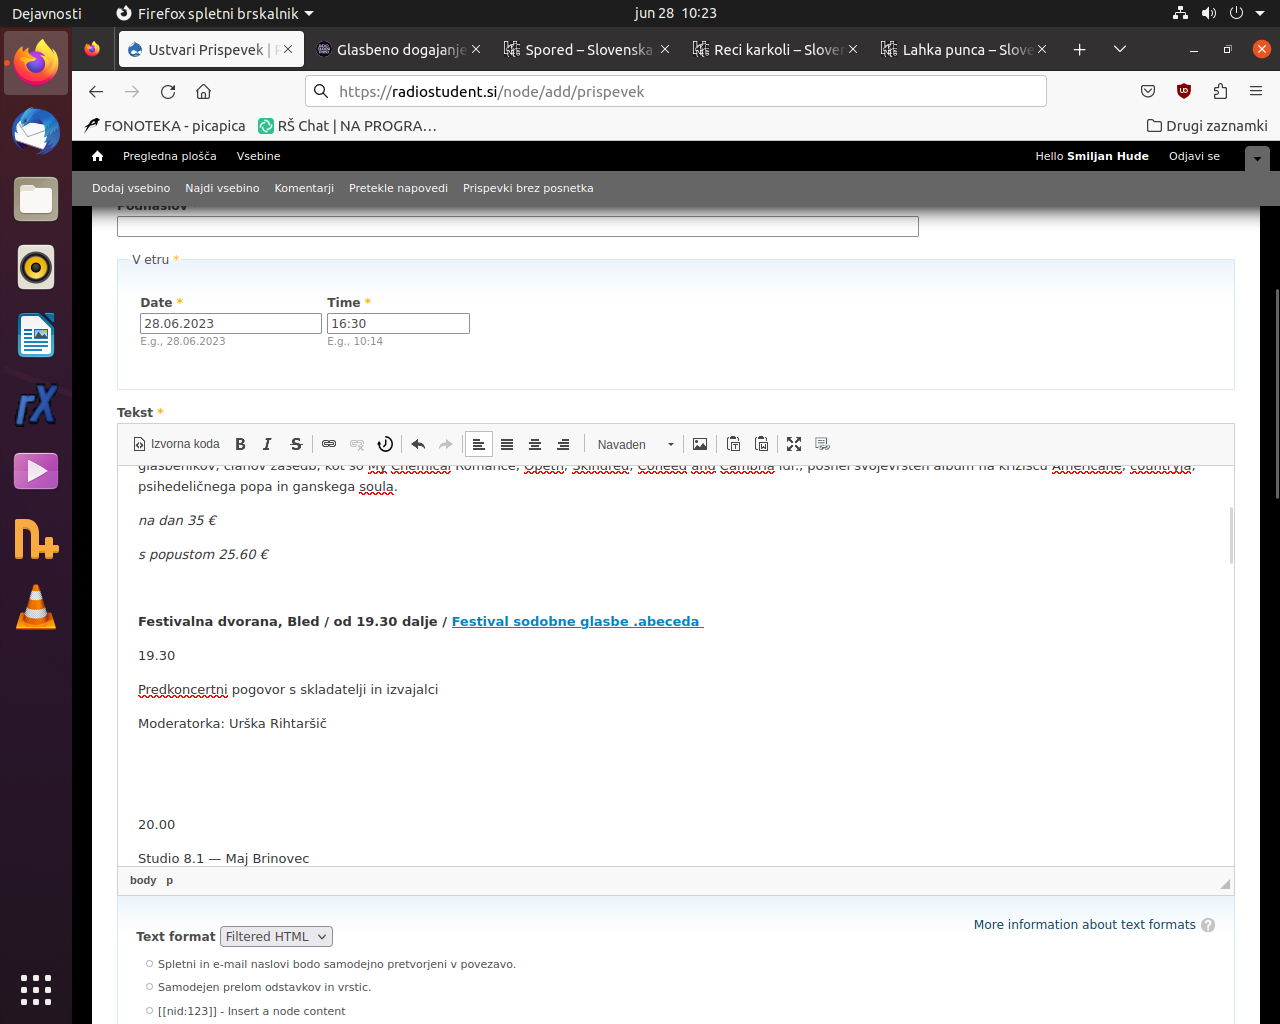The image size is (1280, 1024).
Task: Click the paste as plain text icon
Action: point(734,444)
